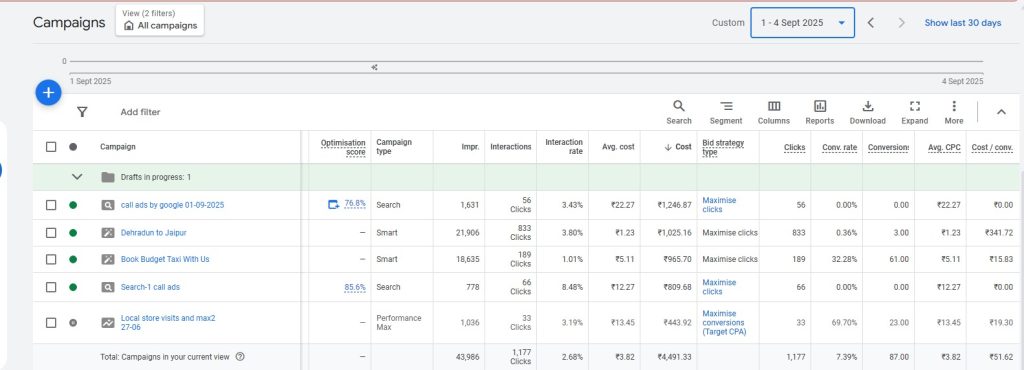The width and height of the screenshot is (1024, 370).
Task: Expand the table to full screen
Action: (914, 112)
